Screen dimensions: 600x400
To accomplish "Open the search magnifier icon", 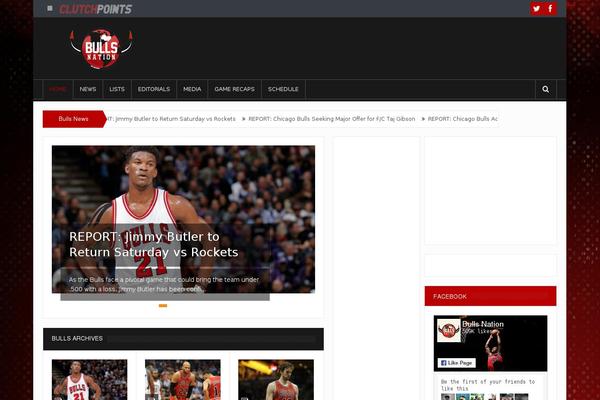I will [546, 89].
